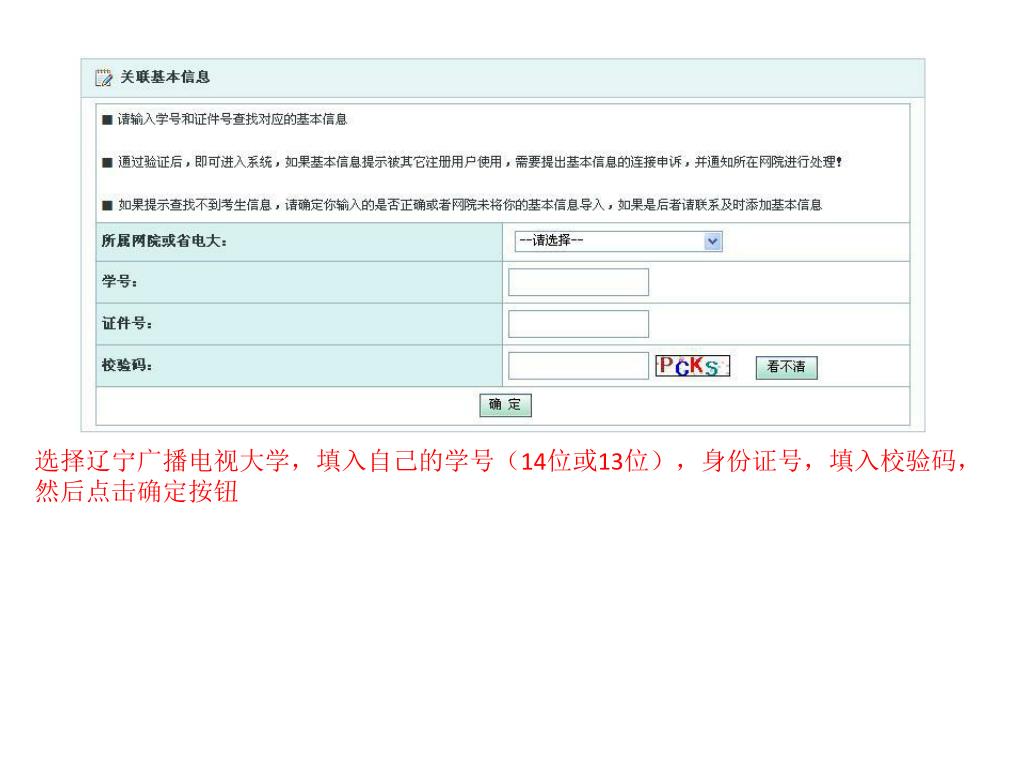Focus the 证件号 text box

(578, 324)
